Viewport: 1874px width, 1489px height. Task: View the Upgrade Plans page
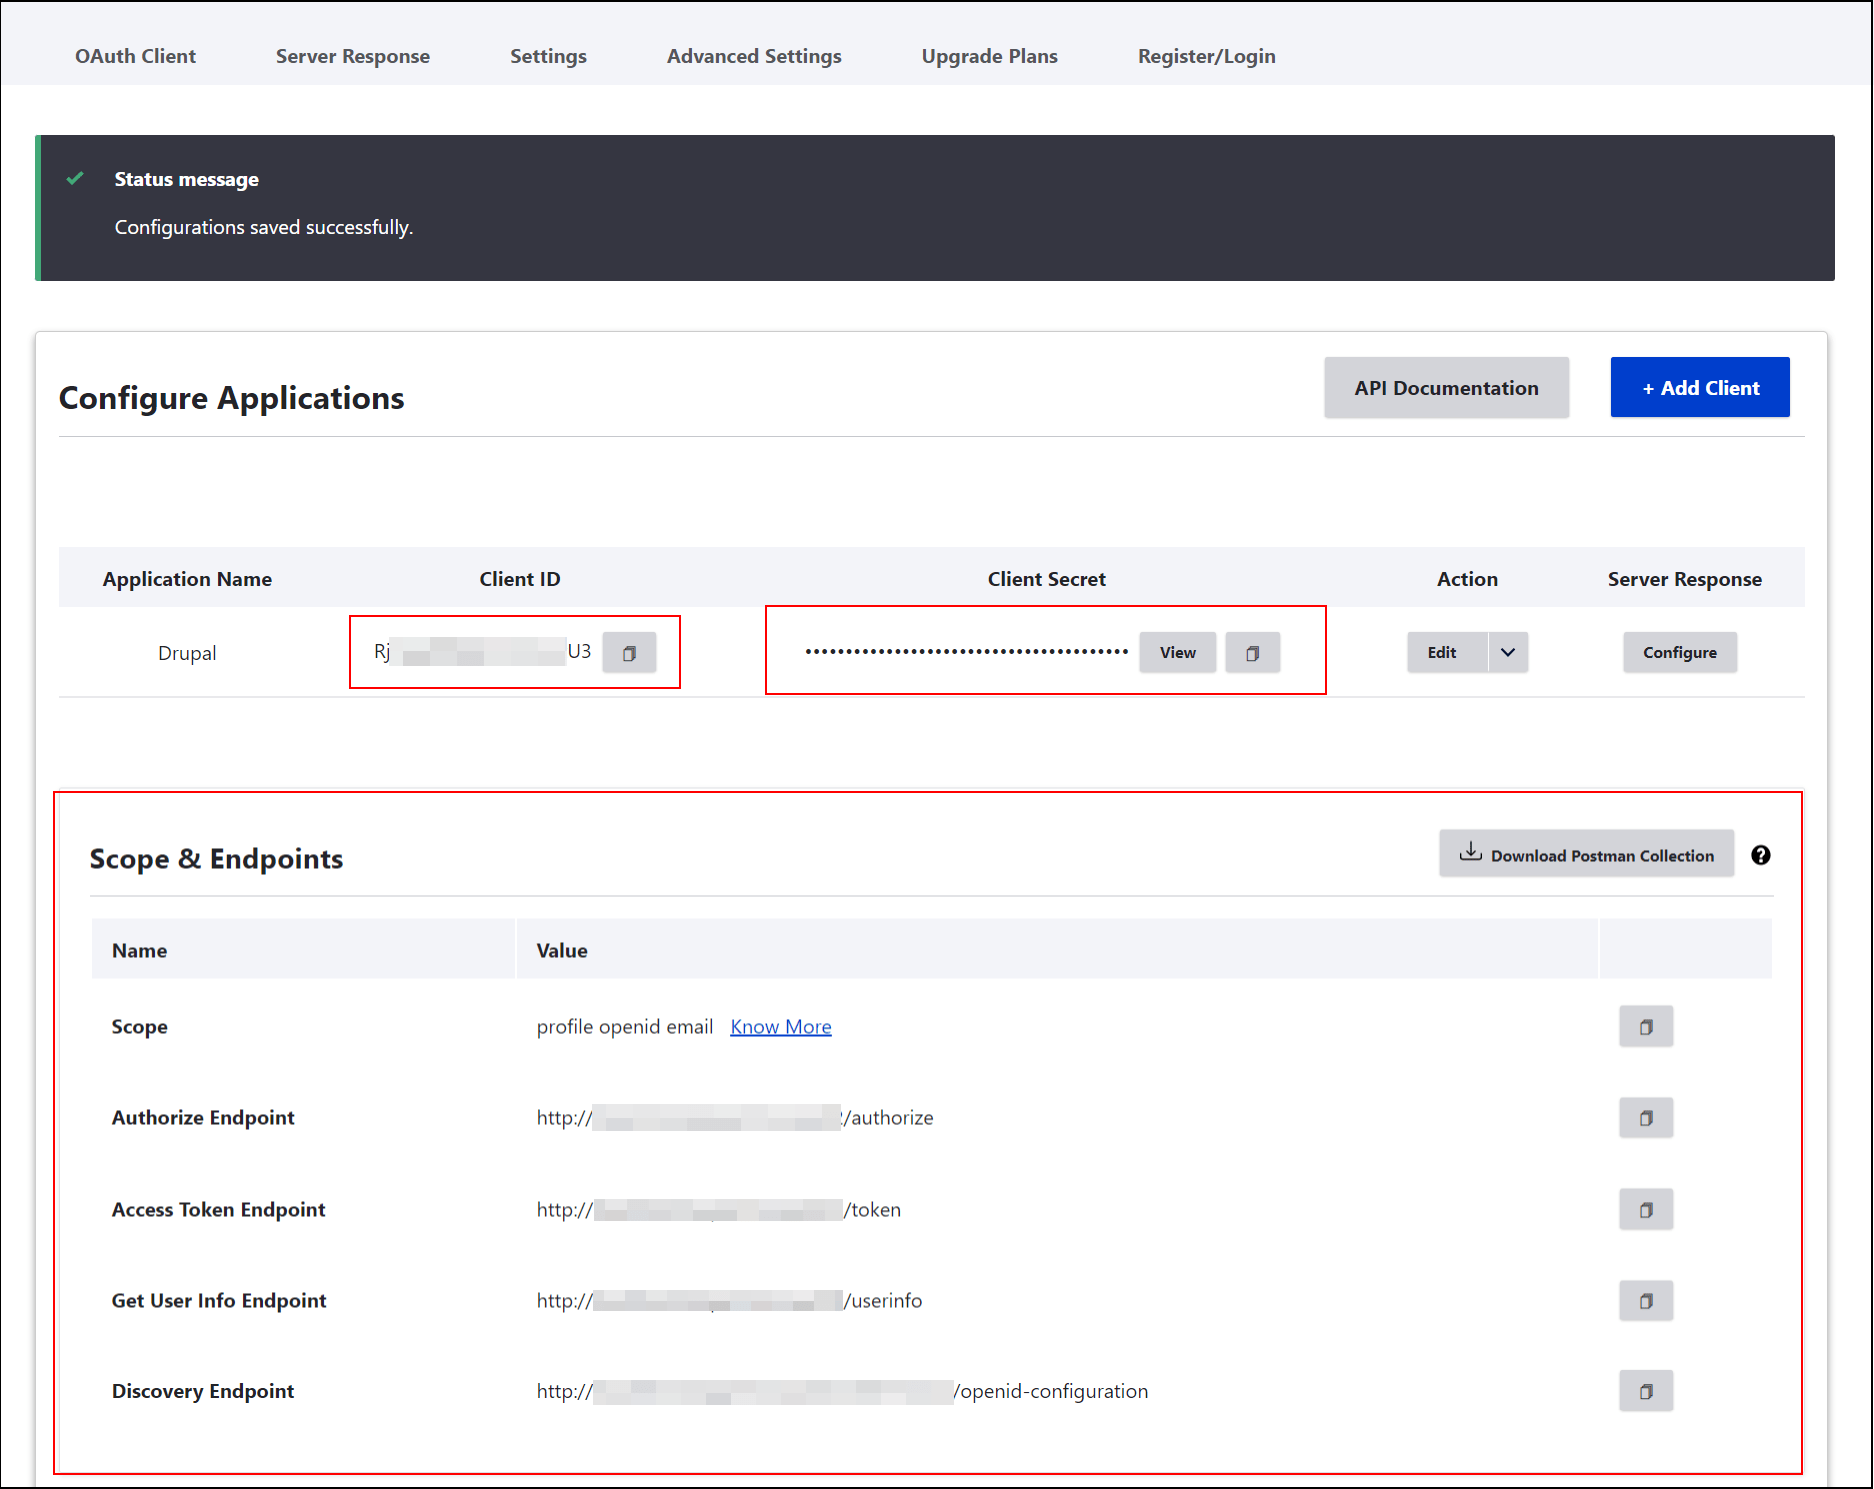point(989,56)
